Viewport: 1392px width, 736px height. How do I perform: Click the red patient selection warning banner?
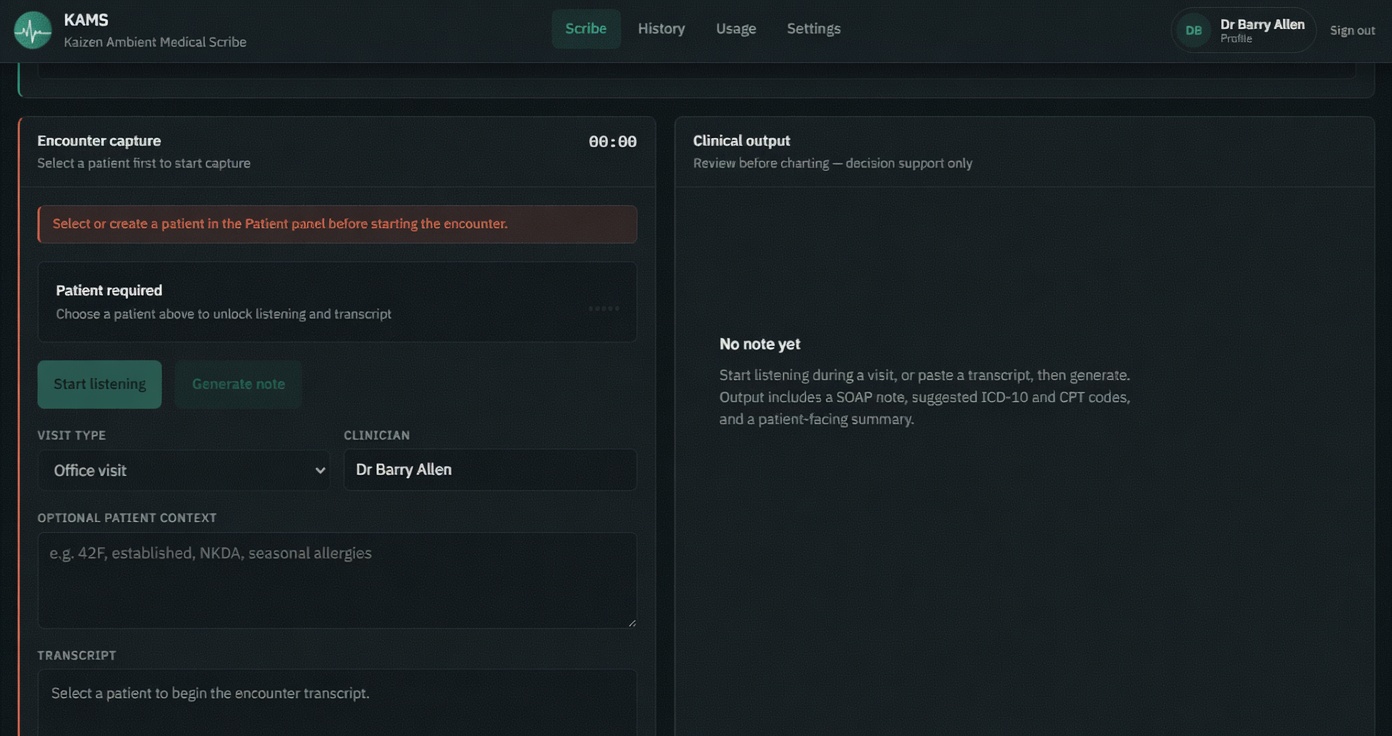click(x=337, y=224)
